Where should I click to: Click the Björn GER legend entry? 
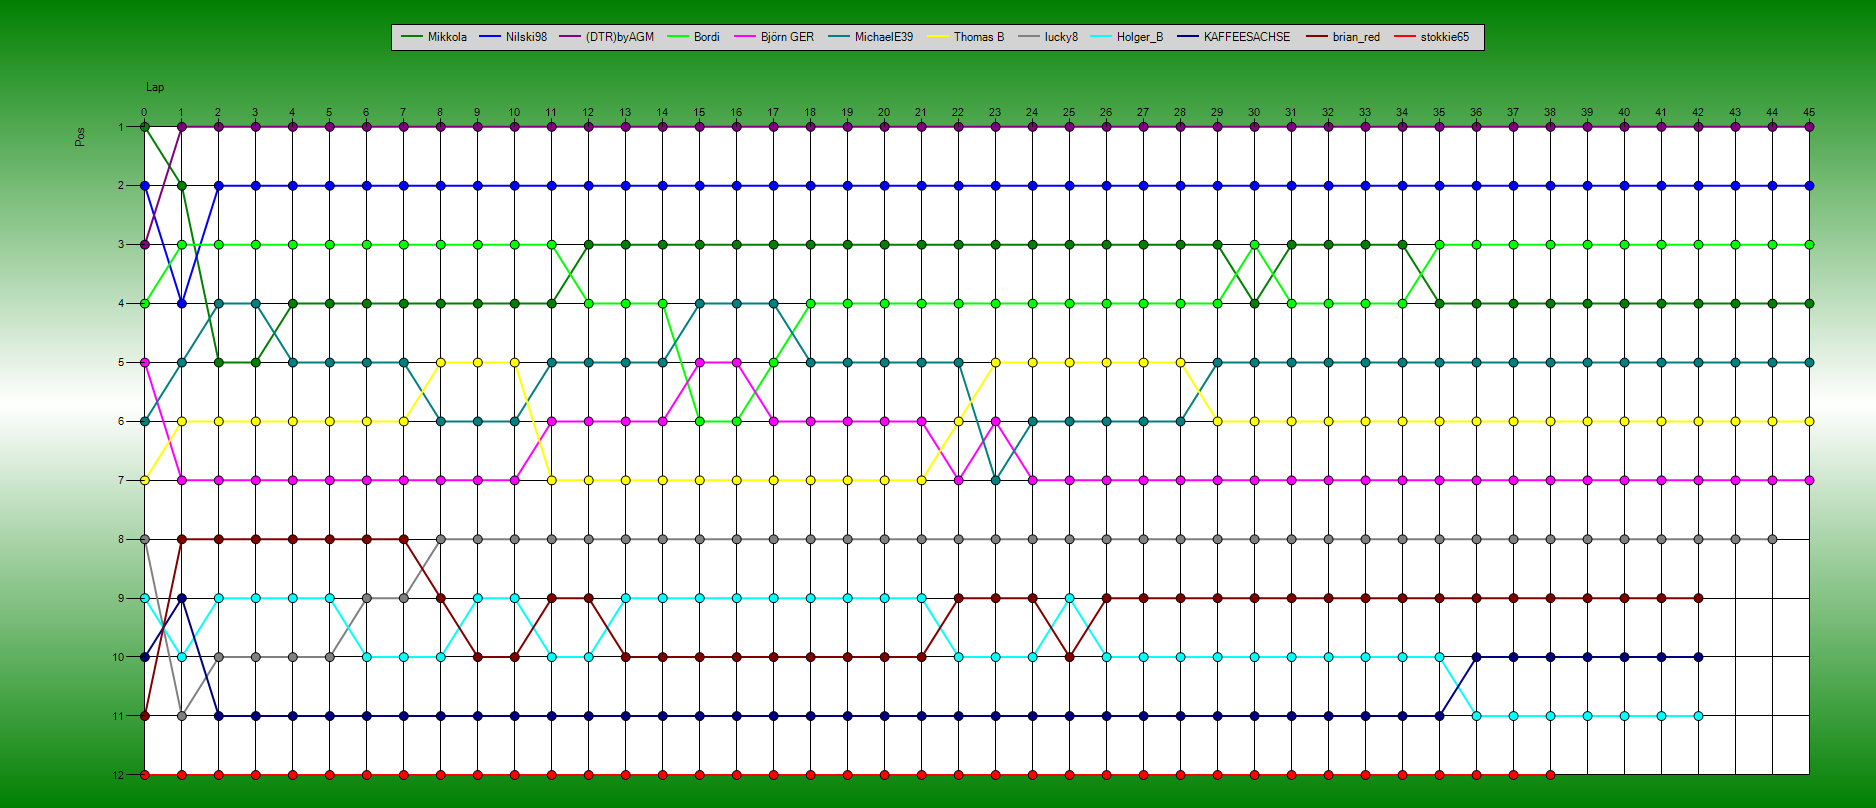click(786, 37)
